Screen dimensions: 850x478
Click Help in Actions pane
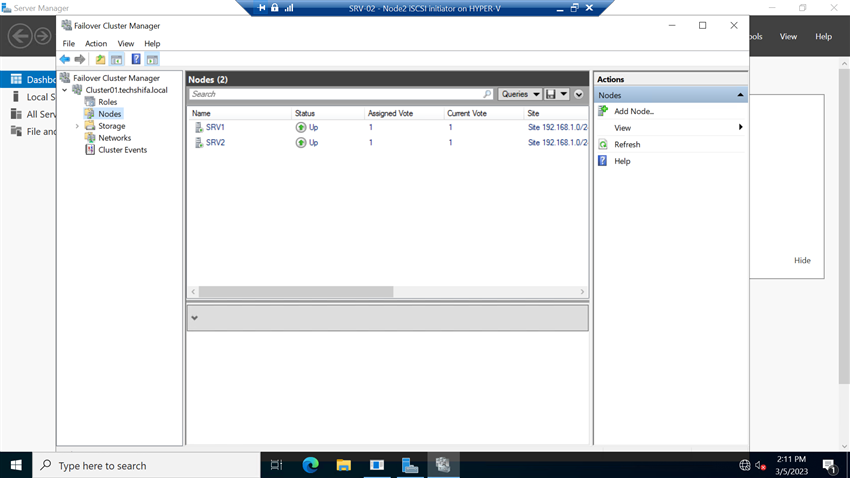[622, 161]
